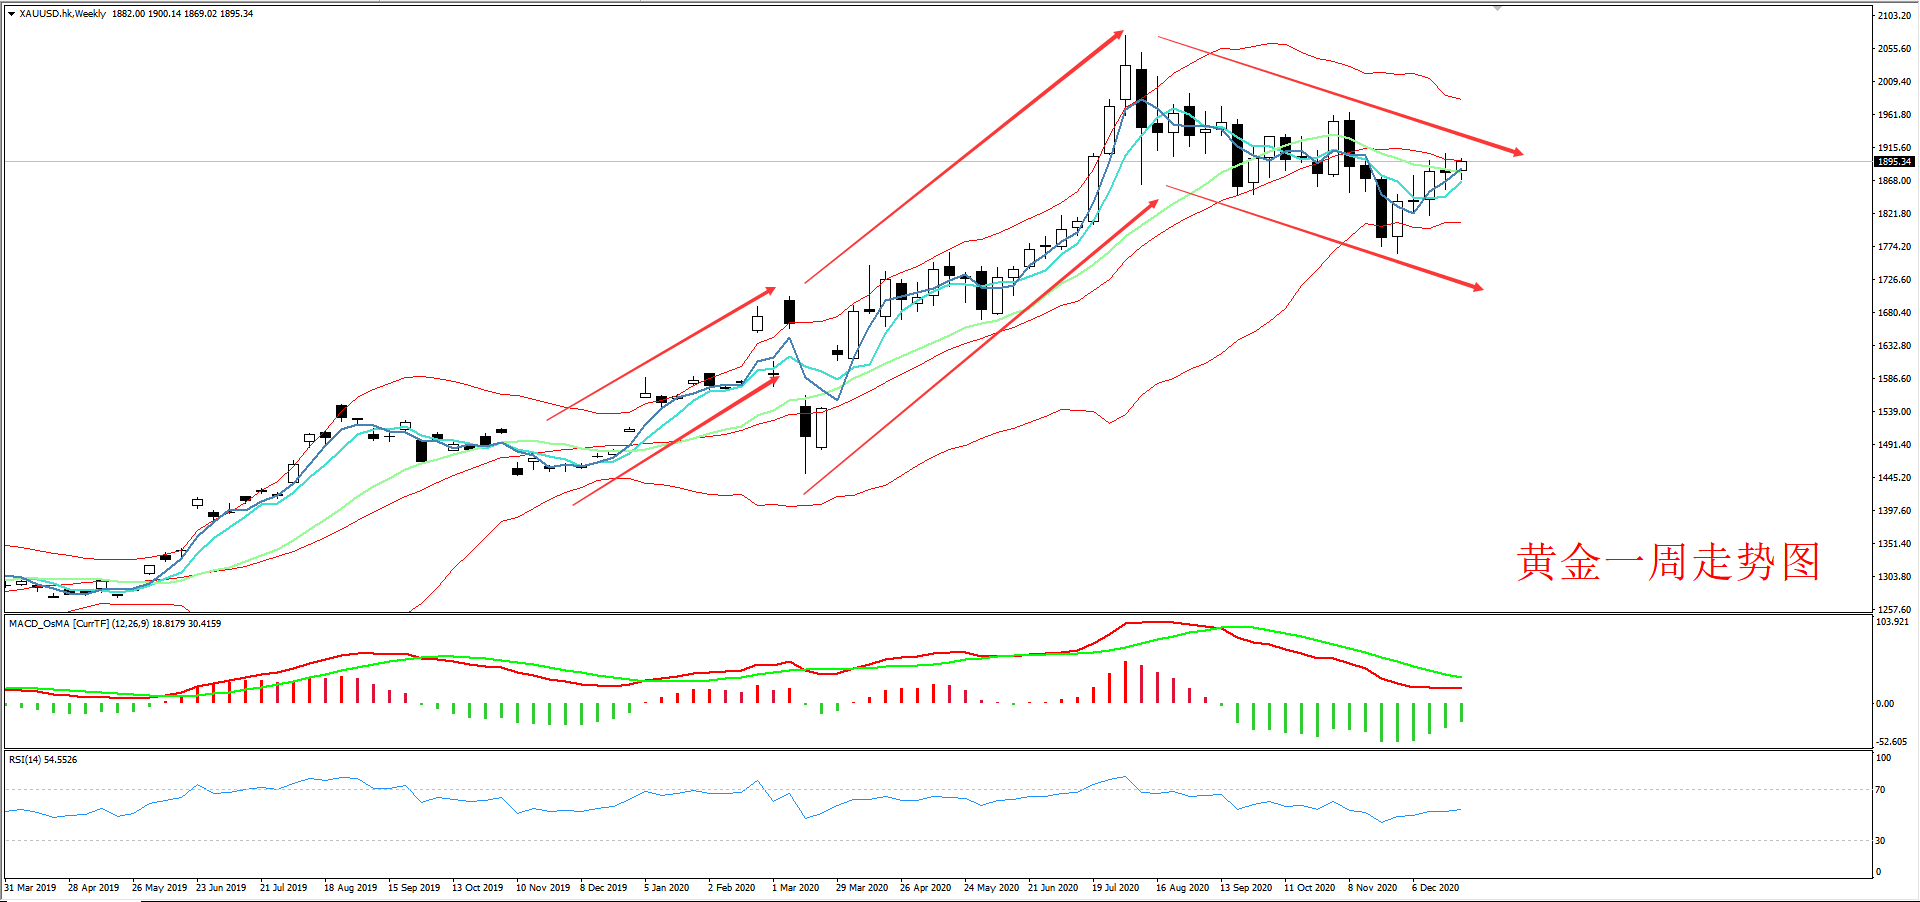
Task: Click the 2009.40 price scale value
Action: coord(1894,82)
